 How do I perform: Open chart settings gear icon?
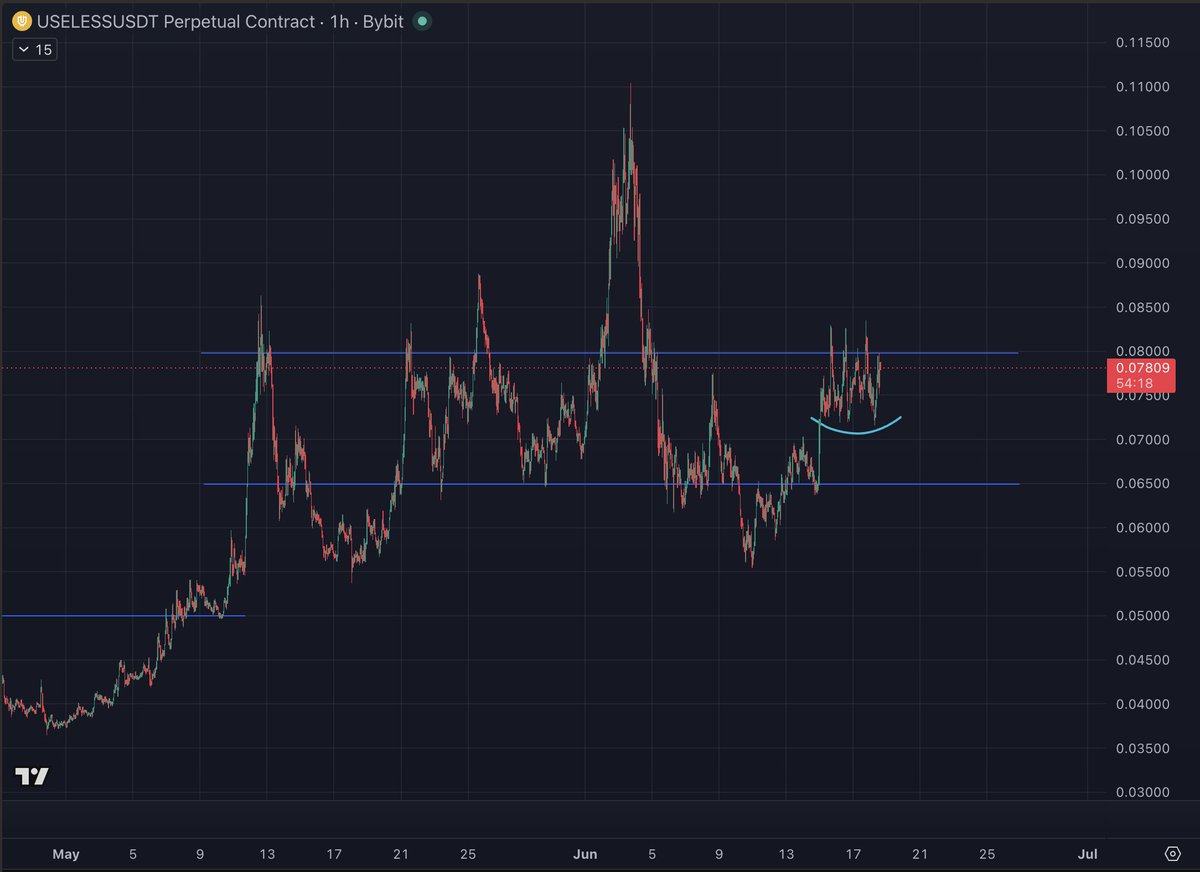[1173, 854]
